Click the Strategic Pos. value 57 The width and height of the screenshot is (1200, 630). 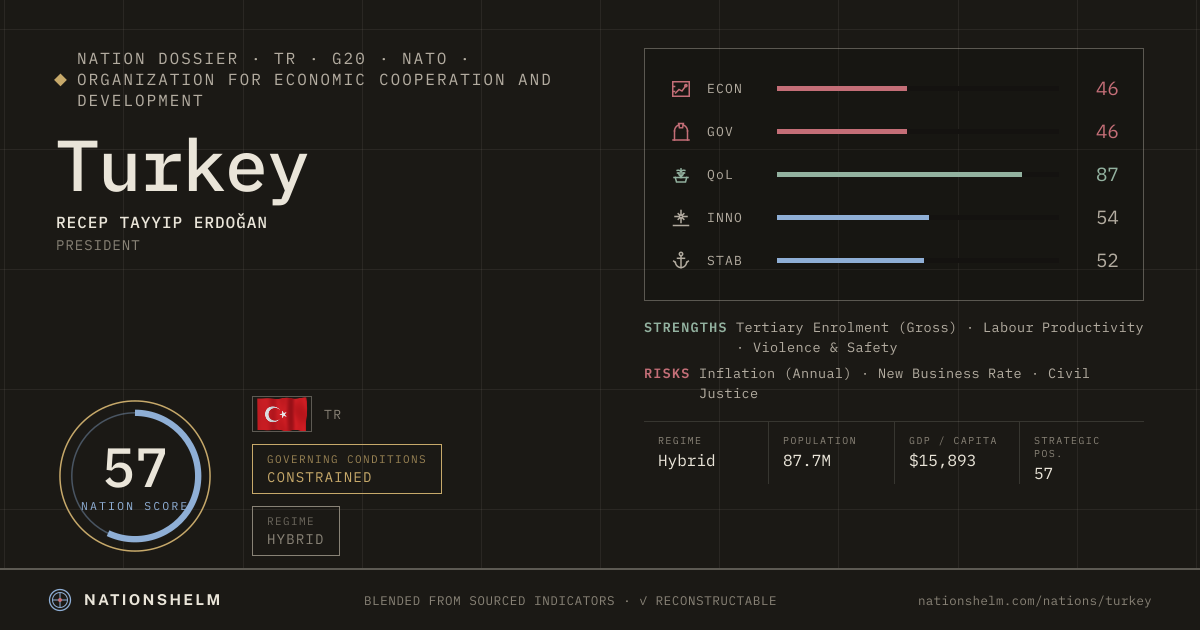[1043, 474]
